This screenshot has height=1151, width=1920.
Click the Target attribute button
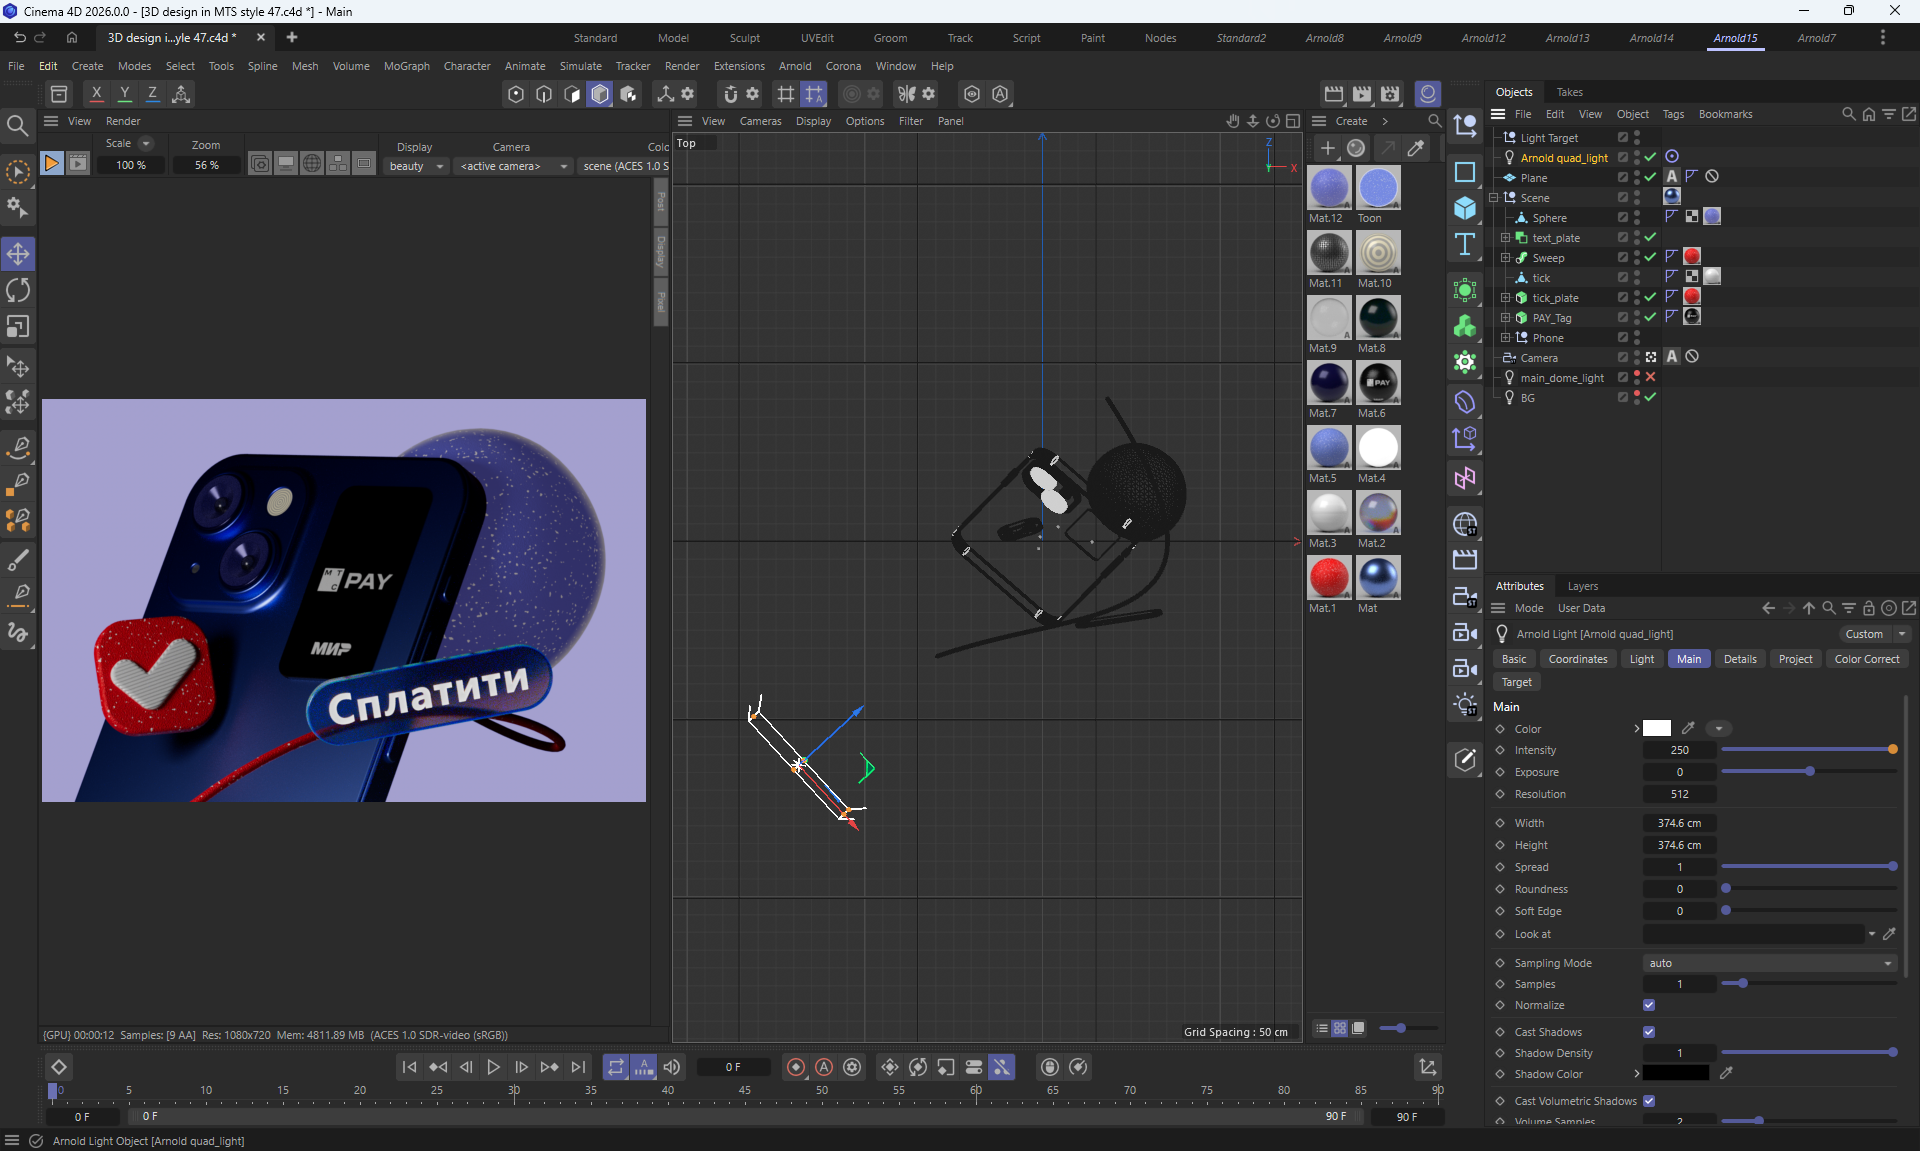click(x=1516, y=682)
